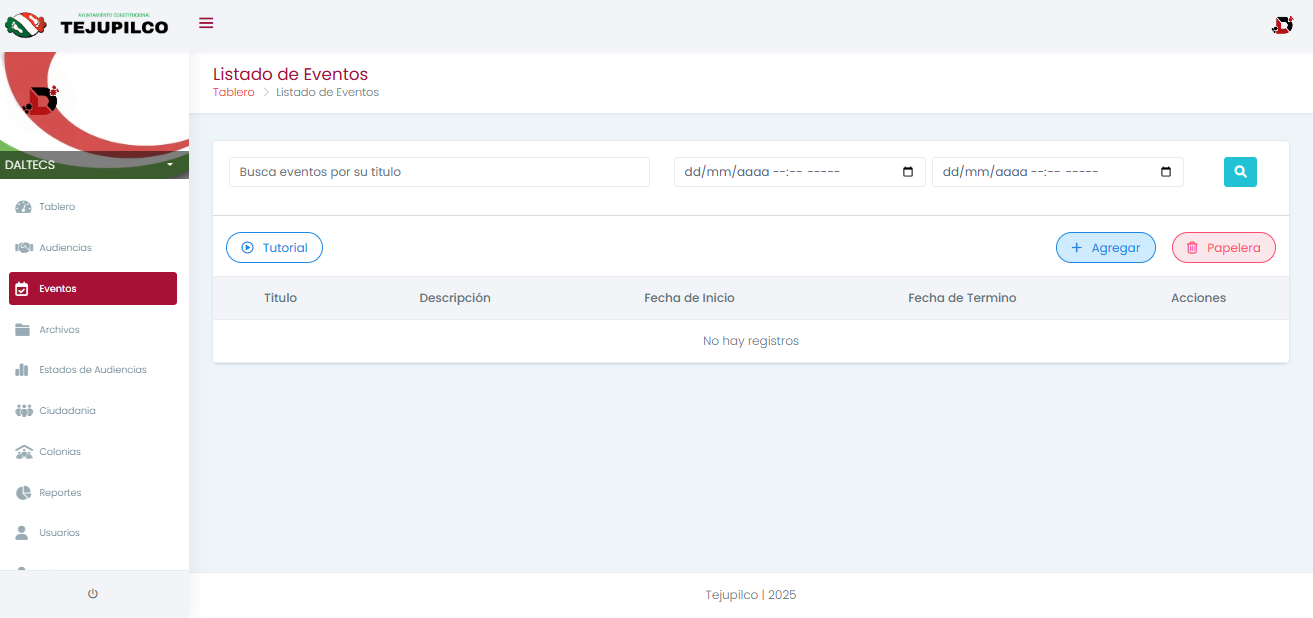Expand the DALTECS user dropdown
Image resolution: width=1313 pixels, height=618 pixels.
170,164
